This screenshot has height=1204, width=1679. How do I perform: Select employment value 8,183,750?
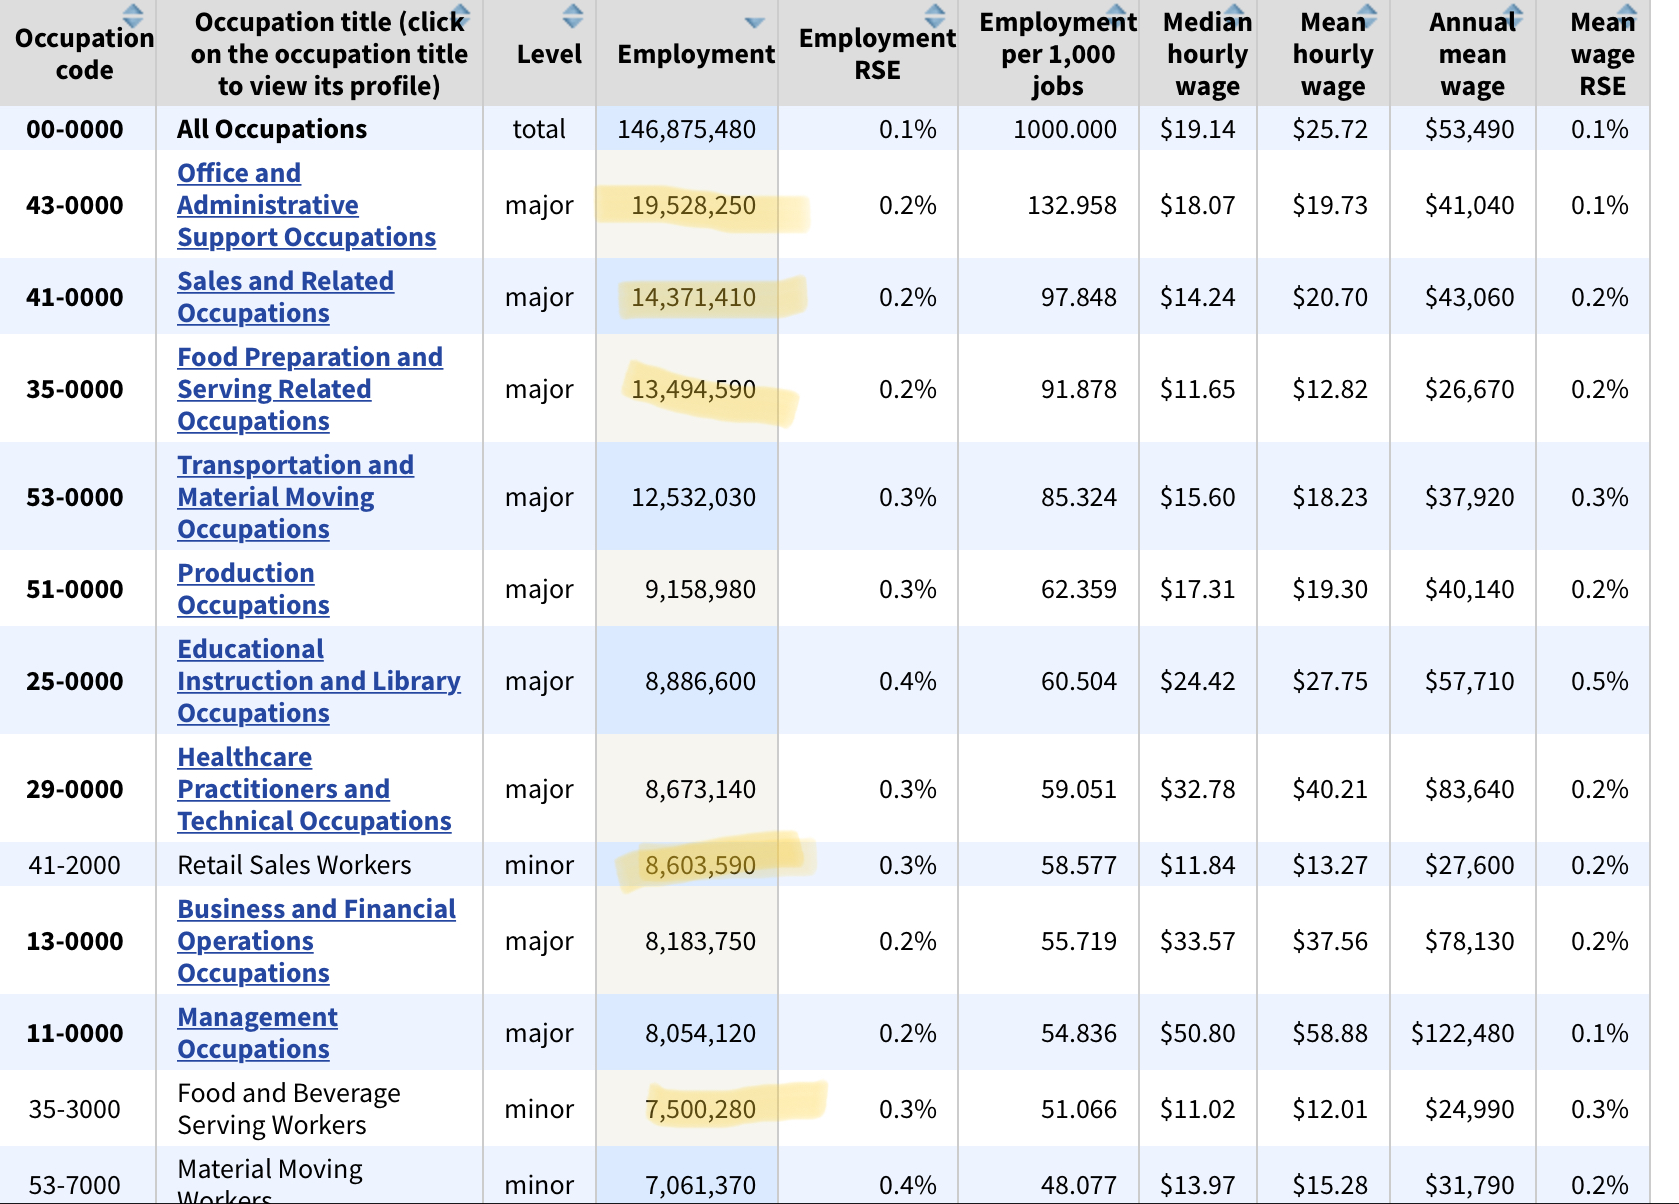point(700,941)
